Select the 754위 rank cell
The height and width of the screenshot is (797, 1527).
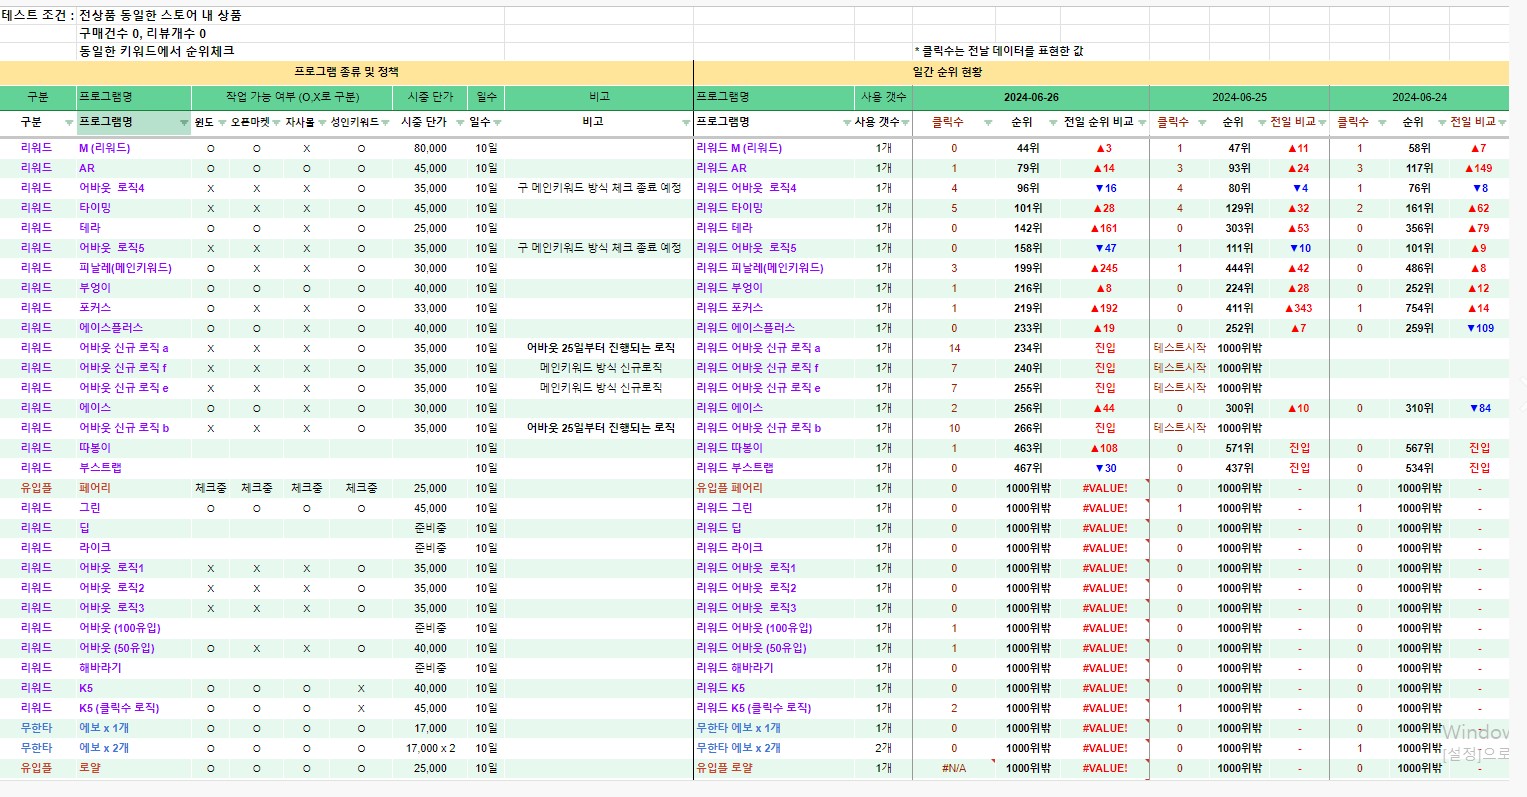[1419, 308]
